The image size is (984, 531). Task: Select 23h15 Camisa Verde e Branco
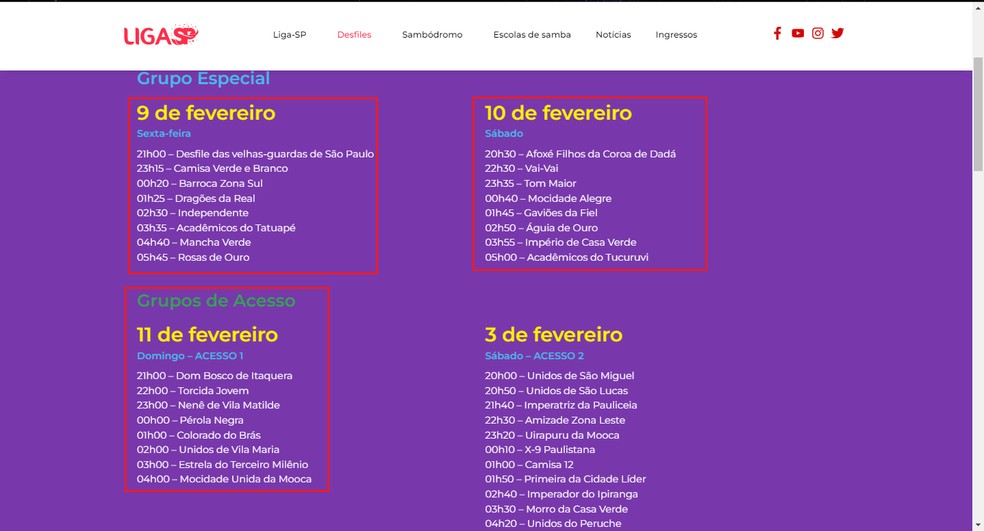(x=212, y=168)
